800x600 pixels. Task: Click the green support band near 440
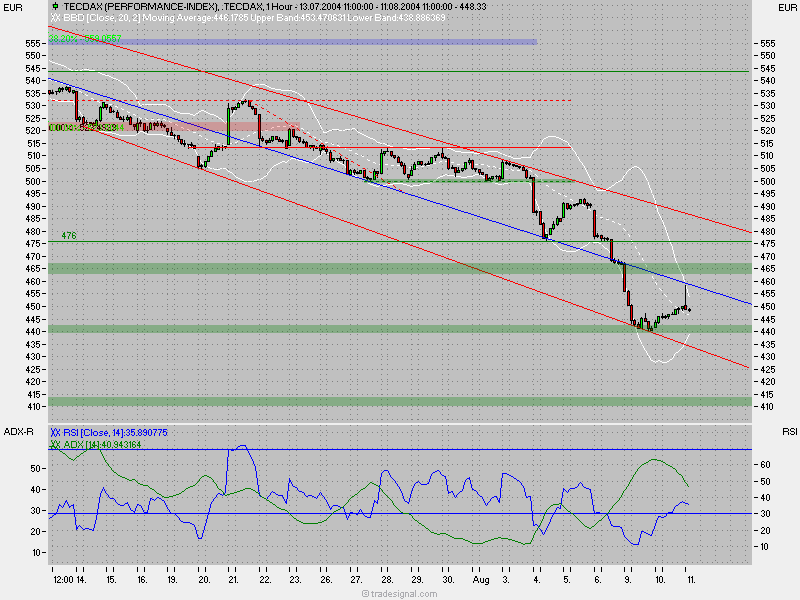(x=300, y=330)
